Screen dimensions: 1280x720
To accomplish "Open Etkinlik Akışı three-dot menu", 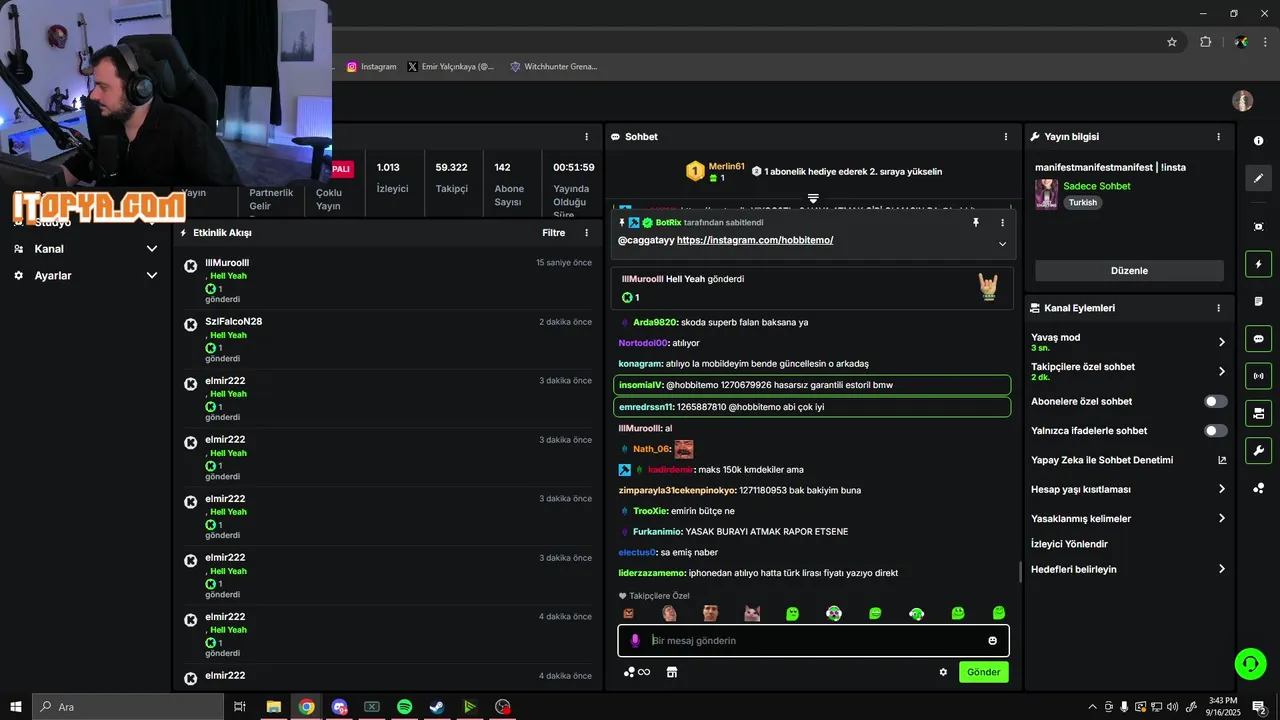I will click(x=587, y=233).
